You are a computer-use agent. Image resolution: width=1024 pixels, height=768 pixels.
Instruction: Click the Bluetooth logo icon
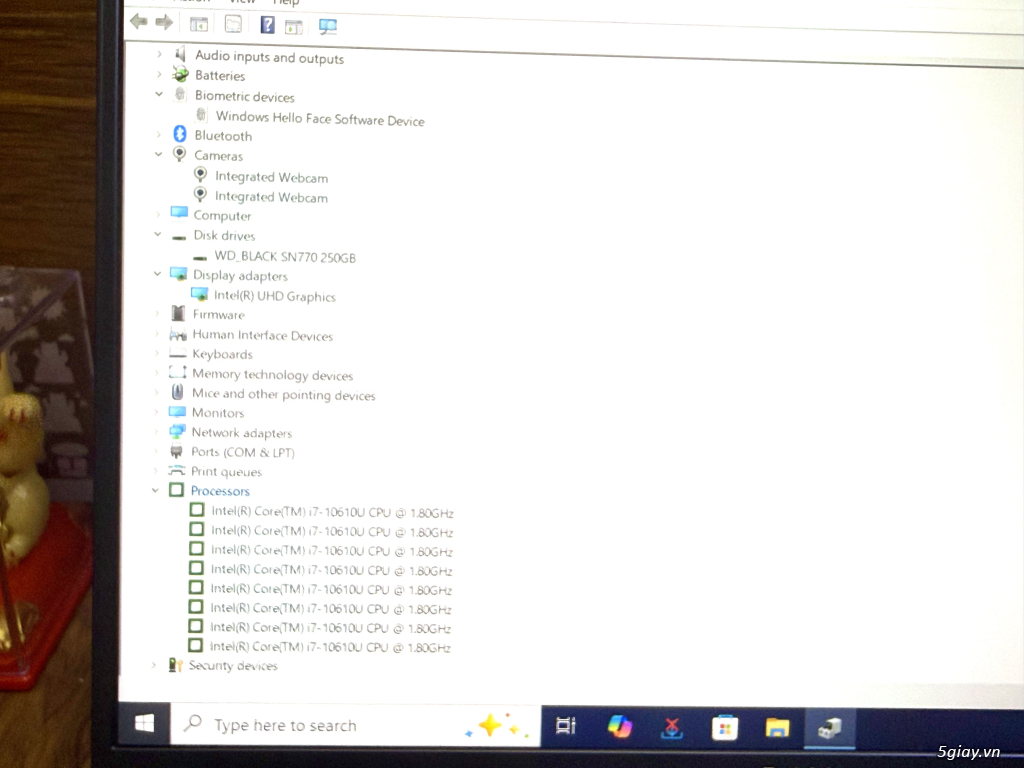(x=180, y=134)
